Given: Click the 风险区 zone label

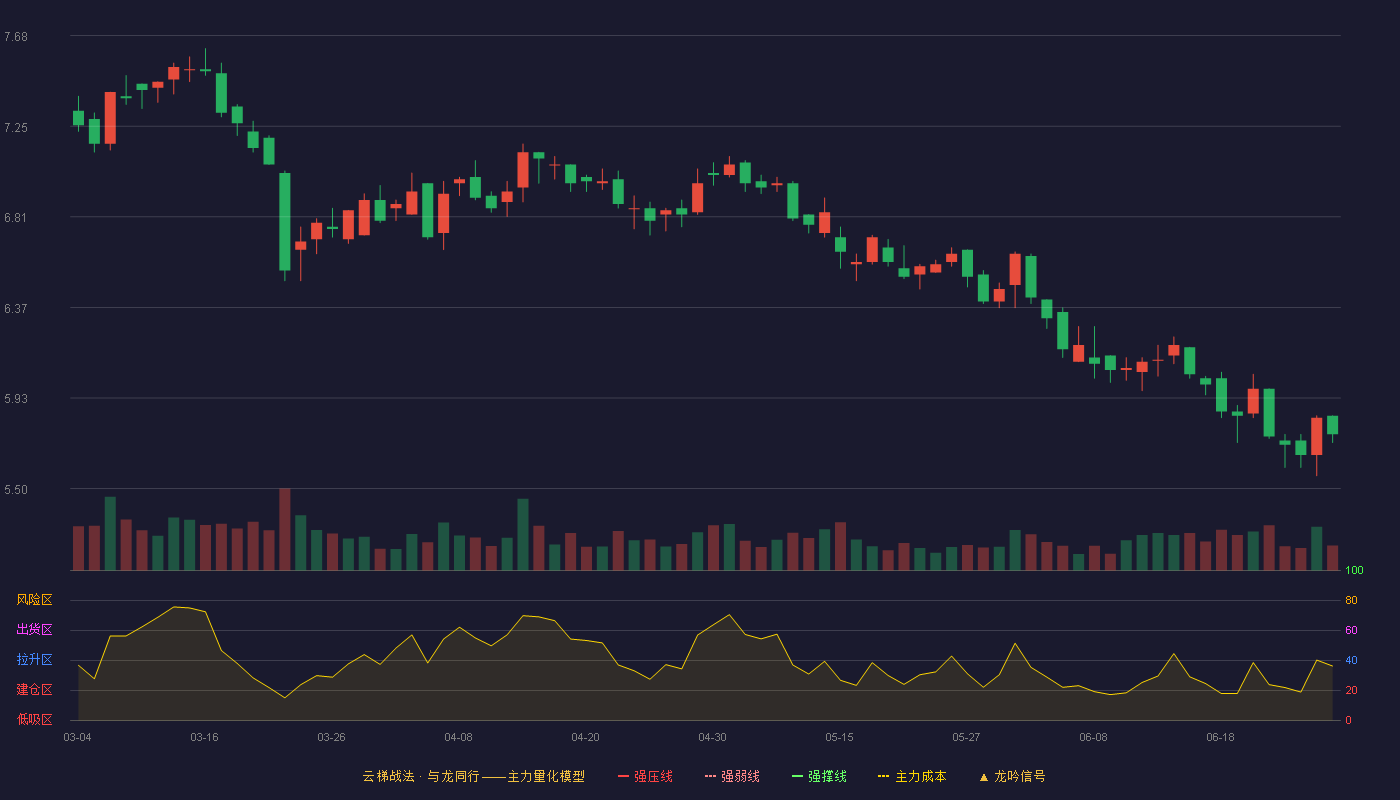Looking at the screenshot, I should click(x=34, y=600).
